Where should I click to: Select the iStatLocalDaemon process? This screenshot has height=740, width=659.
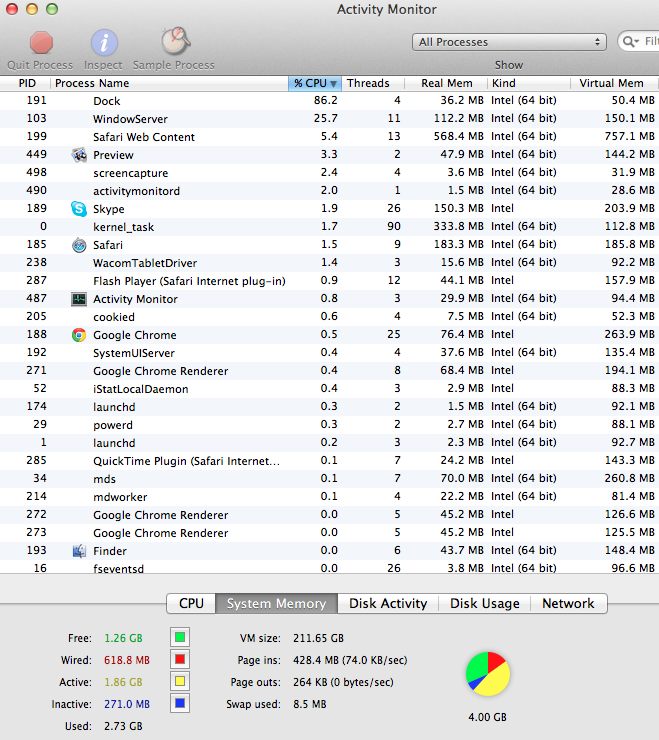click(x=330, y=388)
